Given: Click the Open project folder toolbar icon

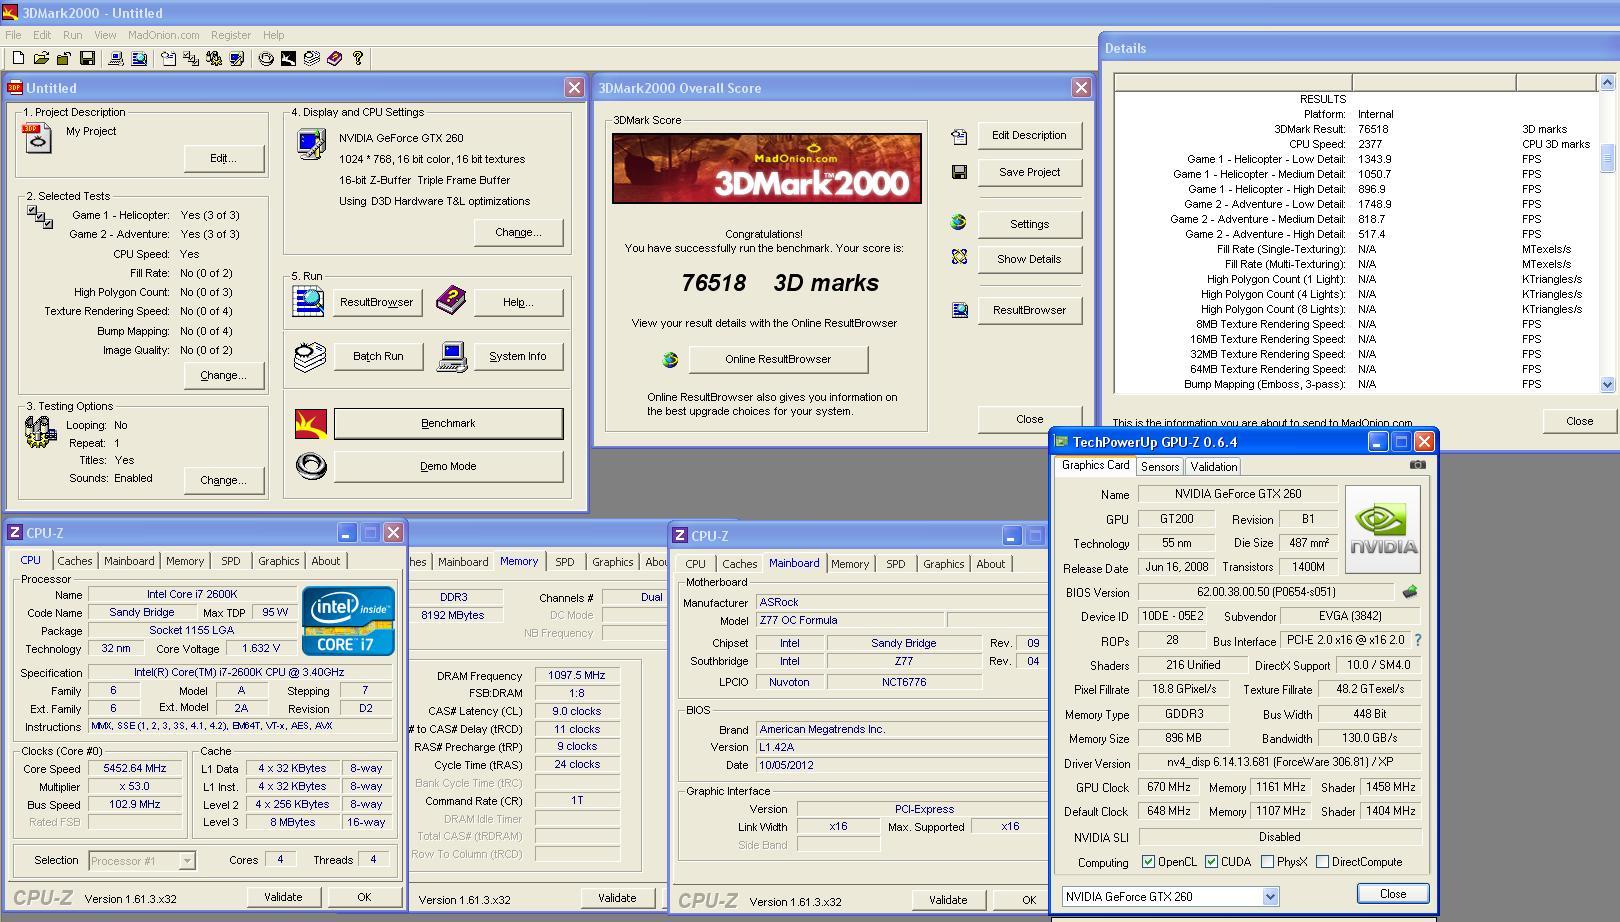Looking at the screenshot, I should point(41,59).
